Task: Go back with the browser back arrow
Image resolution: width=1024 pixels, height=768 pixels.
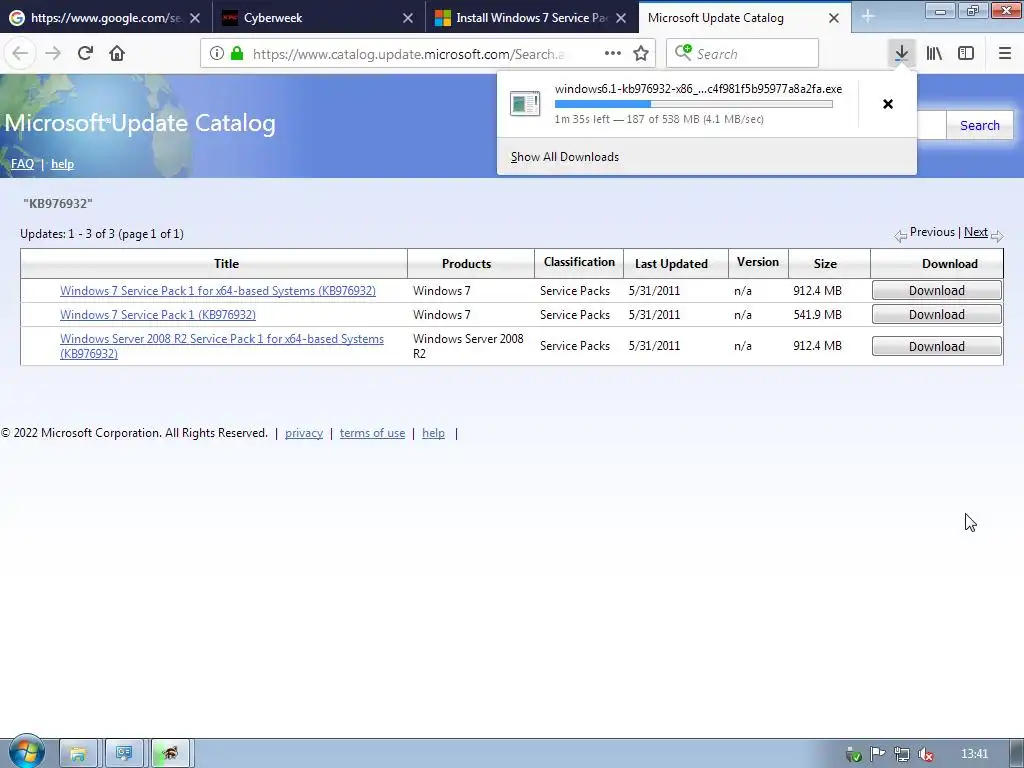Action: (x=20, y=54)
